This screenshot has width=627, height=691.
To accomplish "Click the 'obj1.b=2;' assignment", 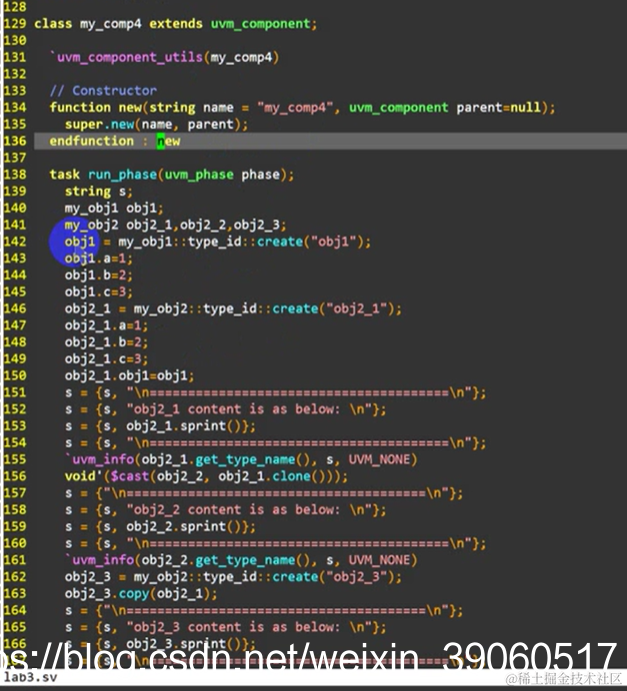I will click(98, 275).
